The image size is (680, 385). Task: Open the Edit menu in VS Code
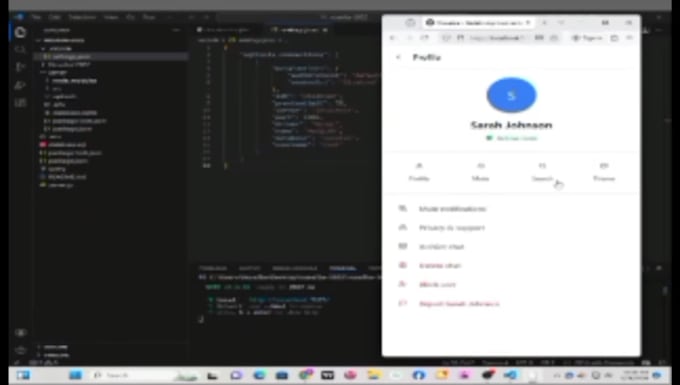pyautogui.click(x=54, y=17)
